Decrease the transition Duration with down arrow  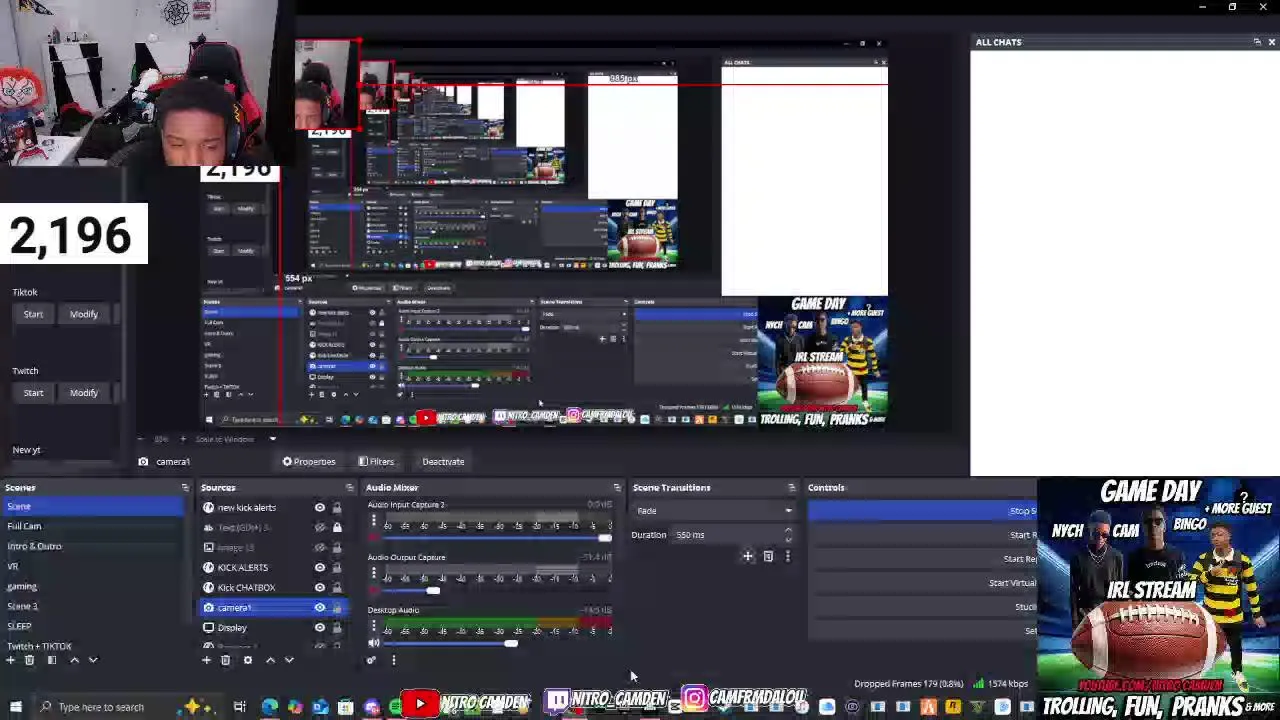pyautogui.click(x=788, y=539)
